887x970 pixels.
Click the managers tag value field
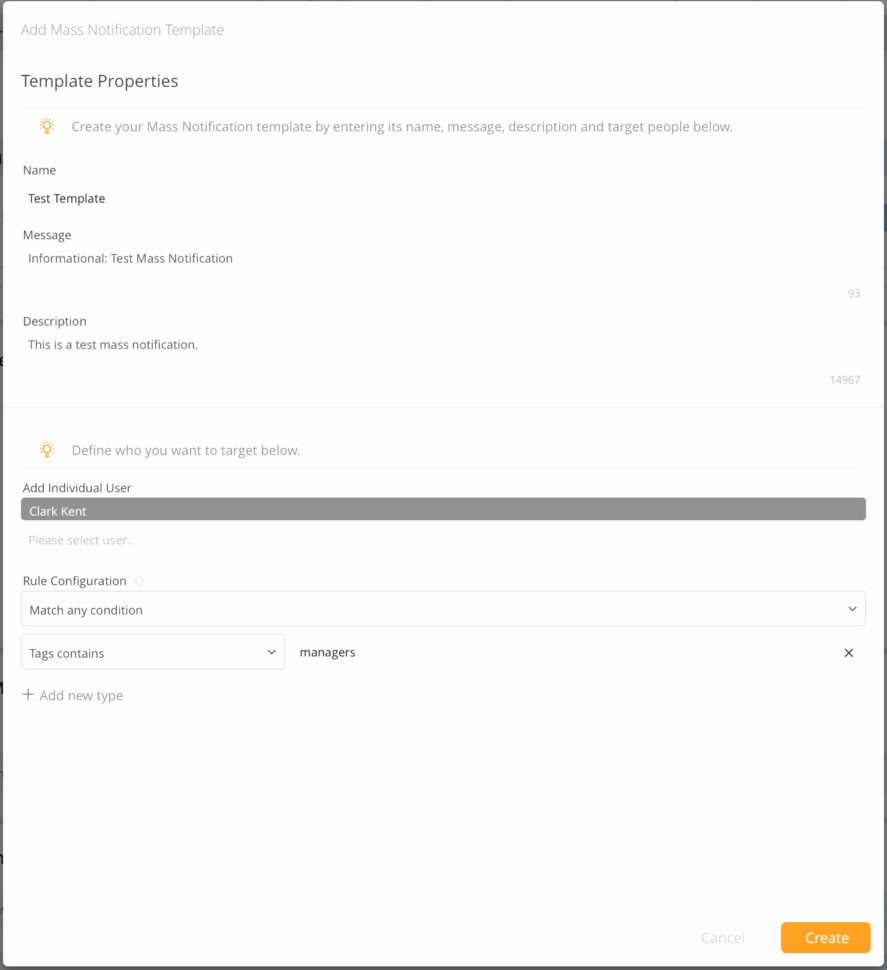pos(560,653)
